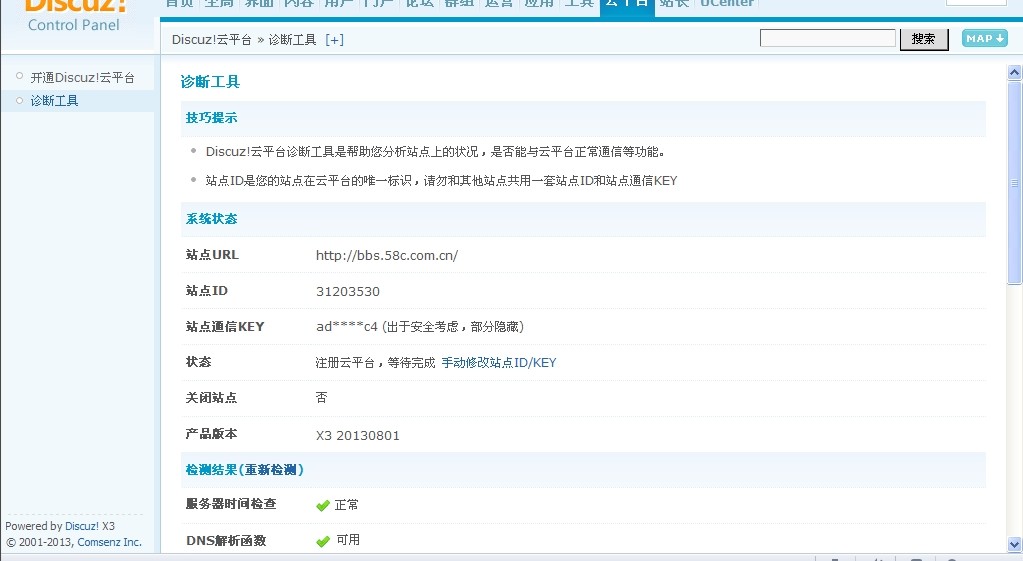Select 诊断工具 in the left sidebar
The image size is (1023, 561).
54,100
